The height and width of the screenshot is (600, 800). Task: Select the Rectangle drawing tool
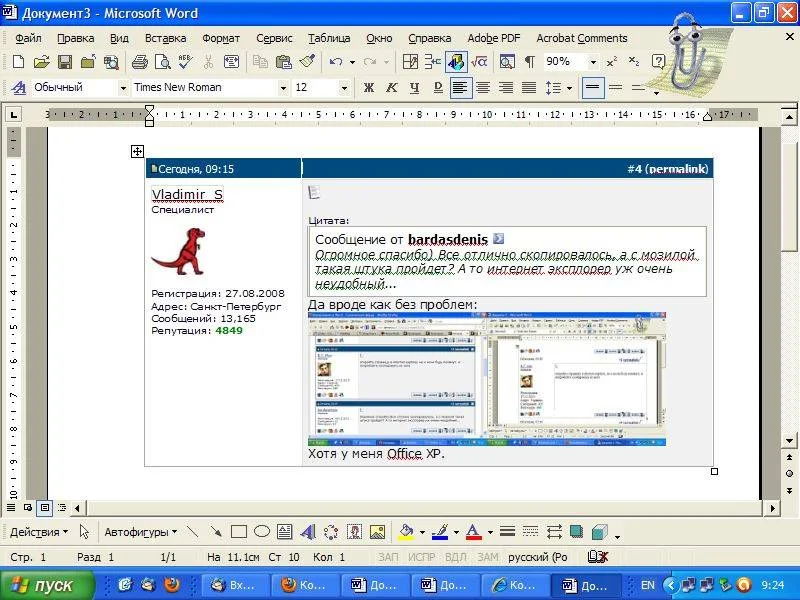tap(239, 532)
